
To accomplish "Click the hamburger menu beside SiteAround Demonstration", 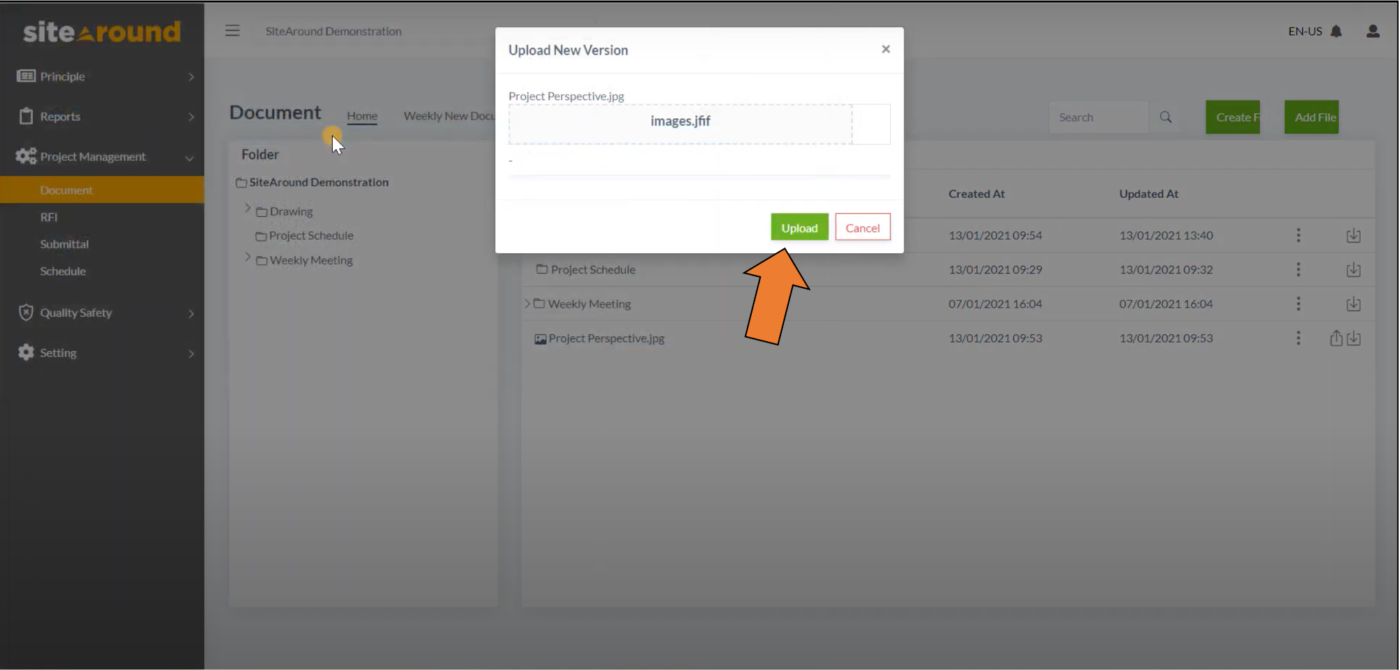I will (x=232, y=30).
